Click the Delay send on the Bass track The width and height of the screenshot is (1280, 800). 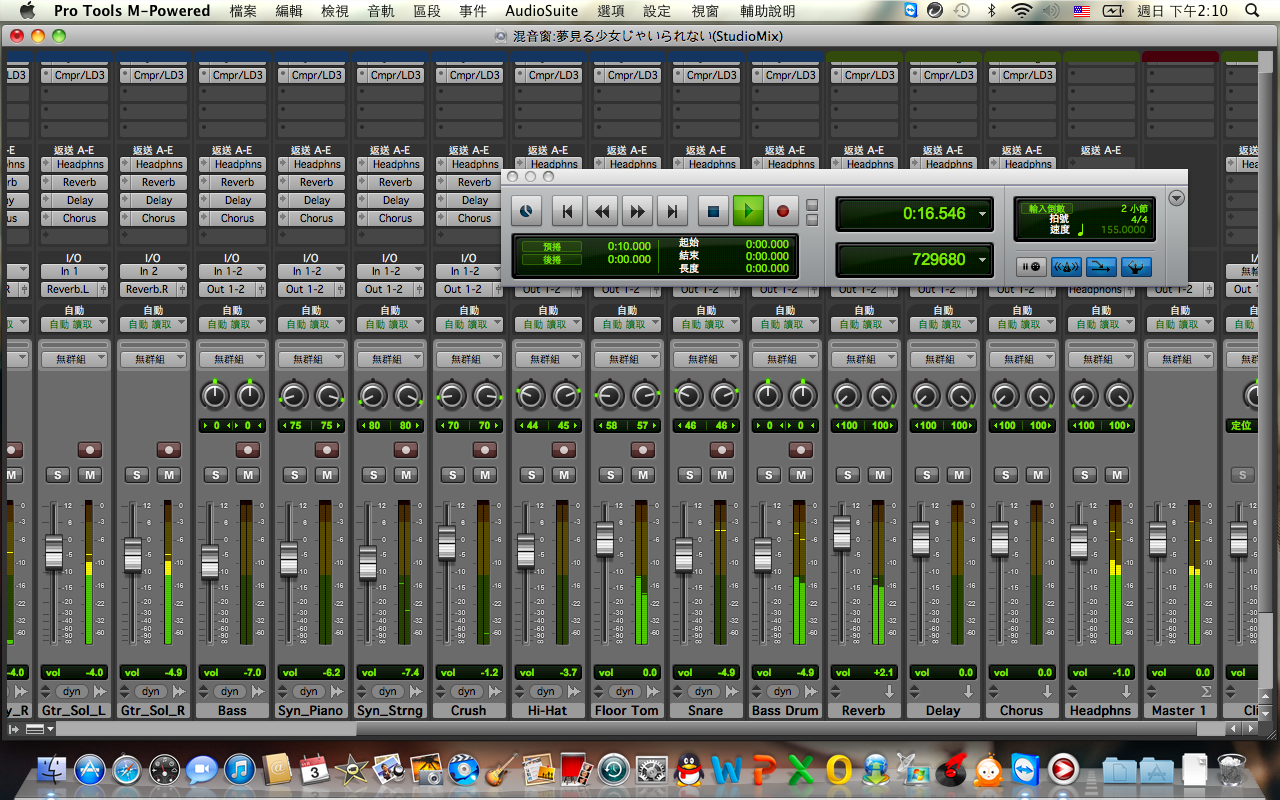[x=232, y=200]
